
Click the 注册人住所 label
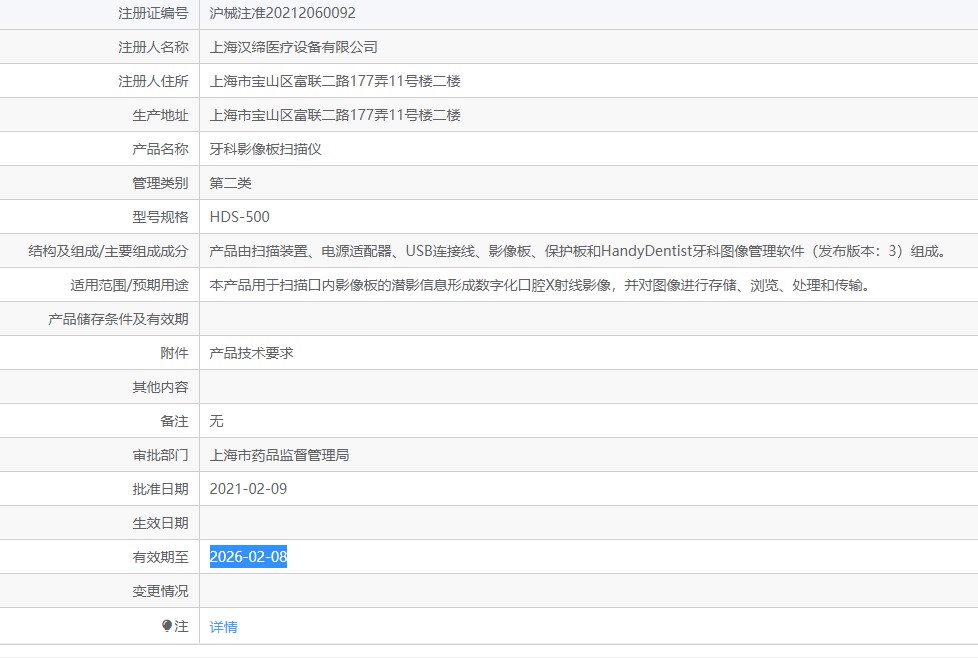153,81
